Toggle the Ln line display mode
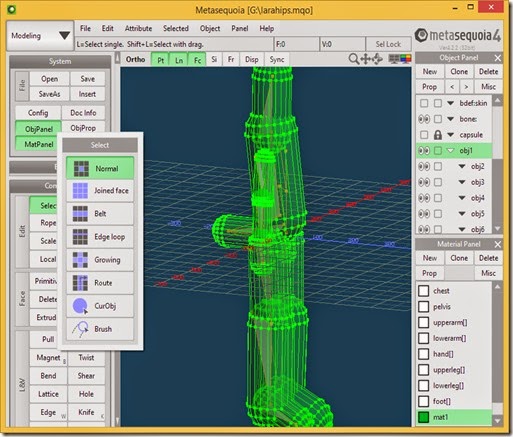The width and height of the screenshot is (513, 437). pos(179,60)
